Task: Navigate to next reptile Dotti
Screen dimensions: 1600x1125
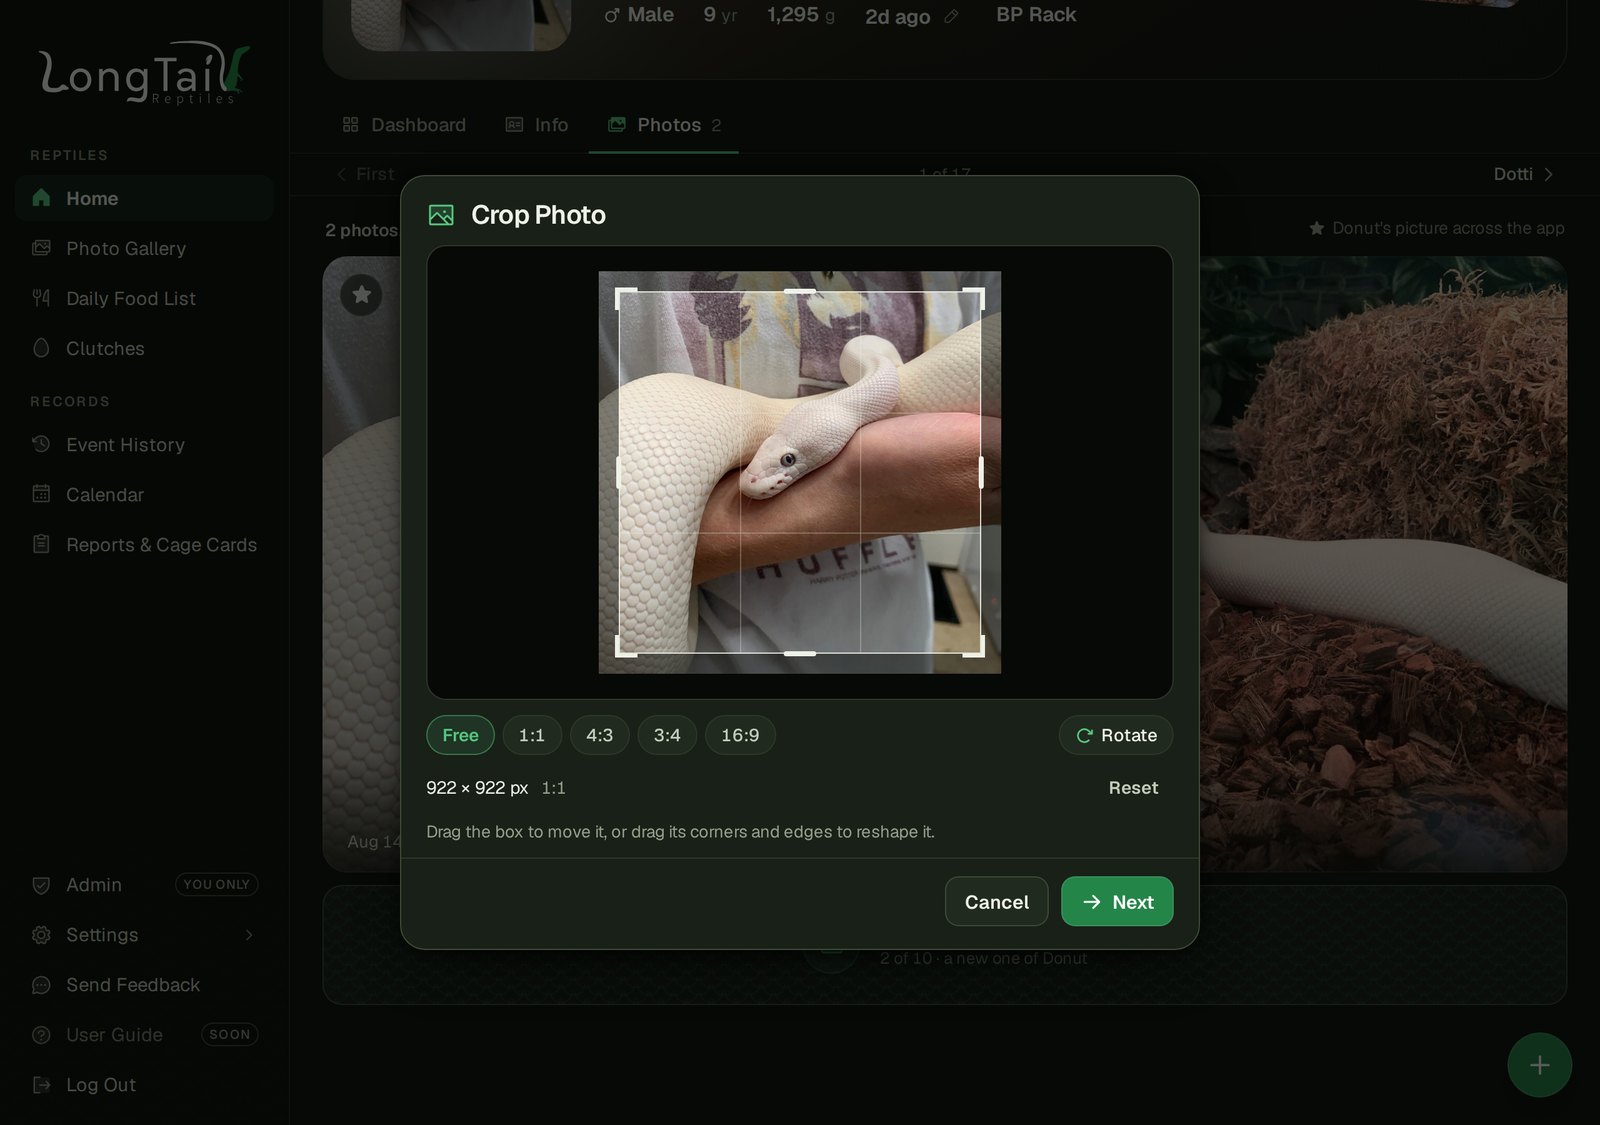Action: click(1523, 174)
